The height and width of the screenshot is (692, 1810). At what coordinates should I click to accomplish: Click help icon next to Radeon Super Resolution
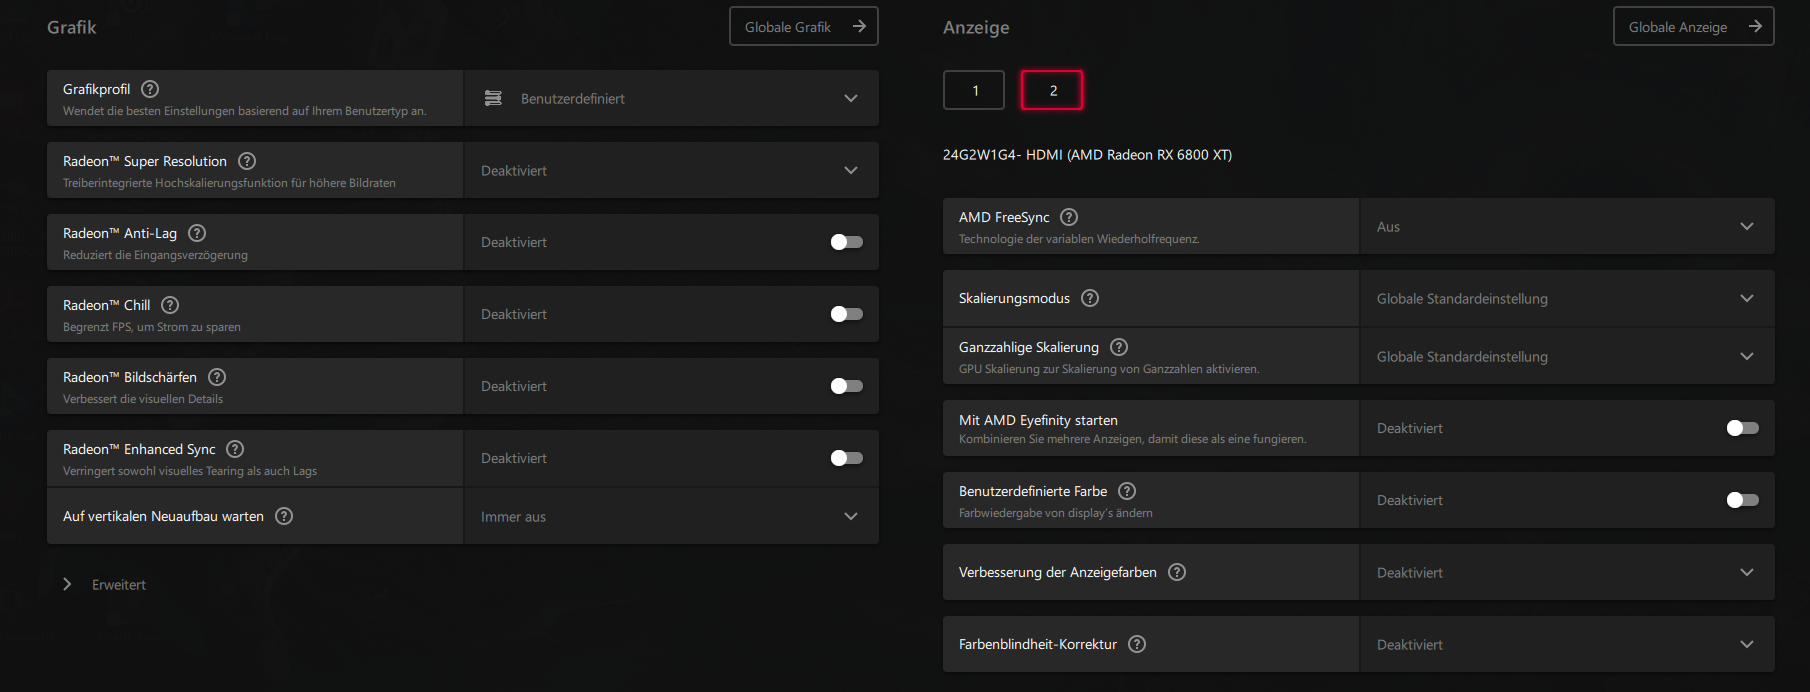(247, 161)
